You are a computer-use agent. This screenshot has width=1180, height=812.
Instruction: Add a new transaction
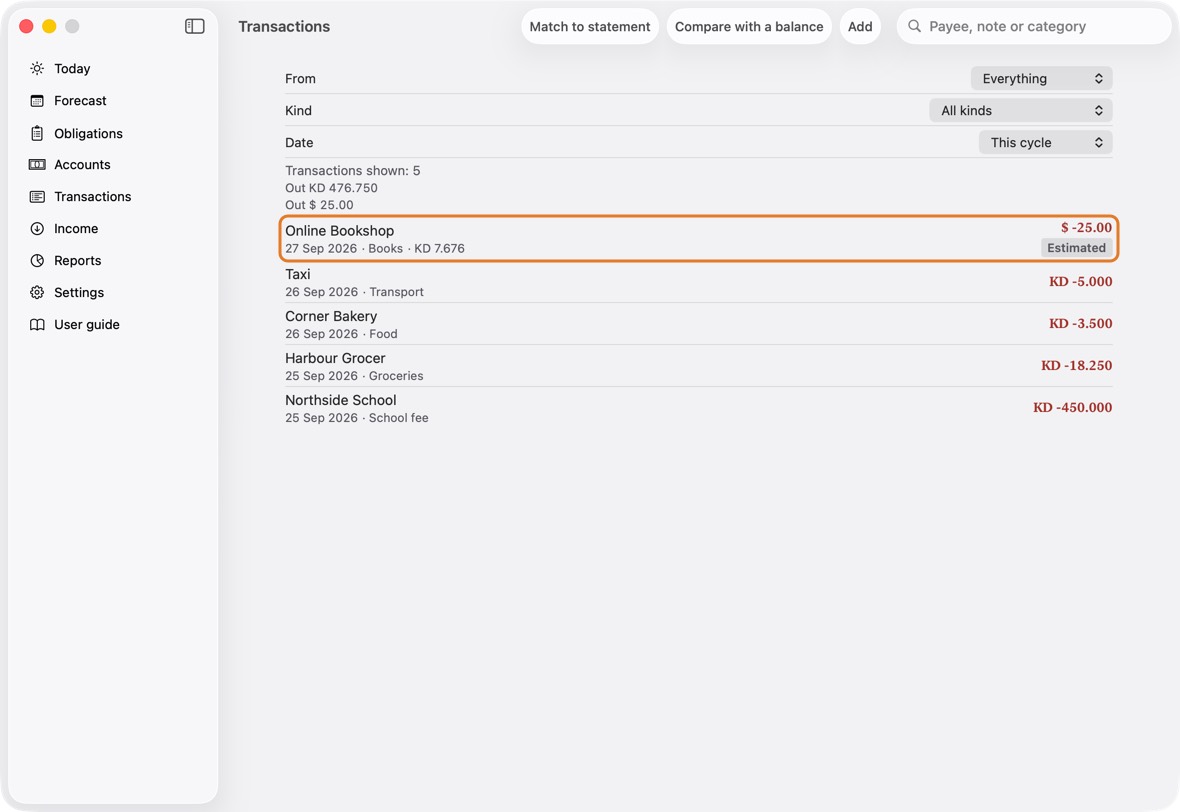860,26
